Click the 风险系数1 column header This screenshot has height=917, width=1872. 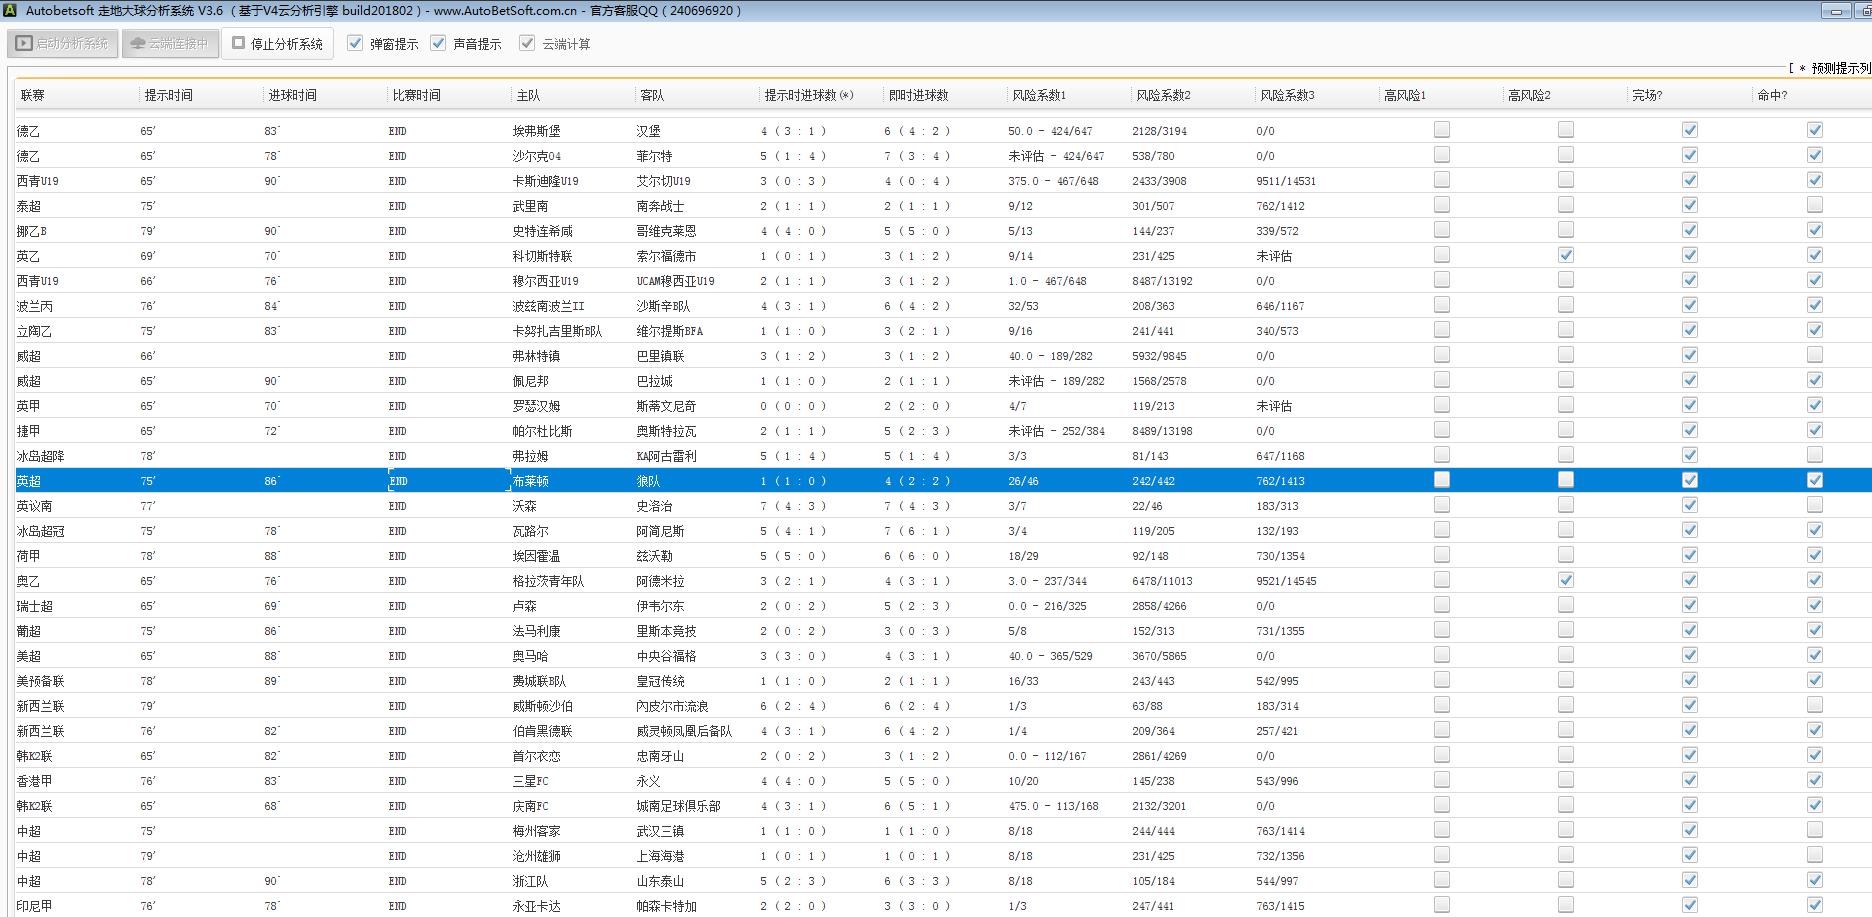pyautogui.click(x=1038, y=95)
